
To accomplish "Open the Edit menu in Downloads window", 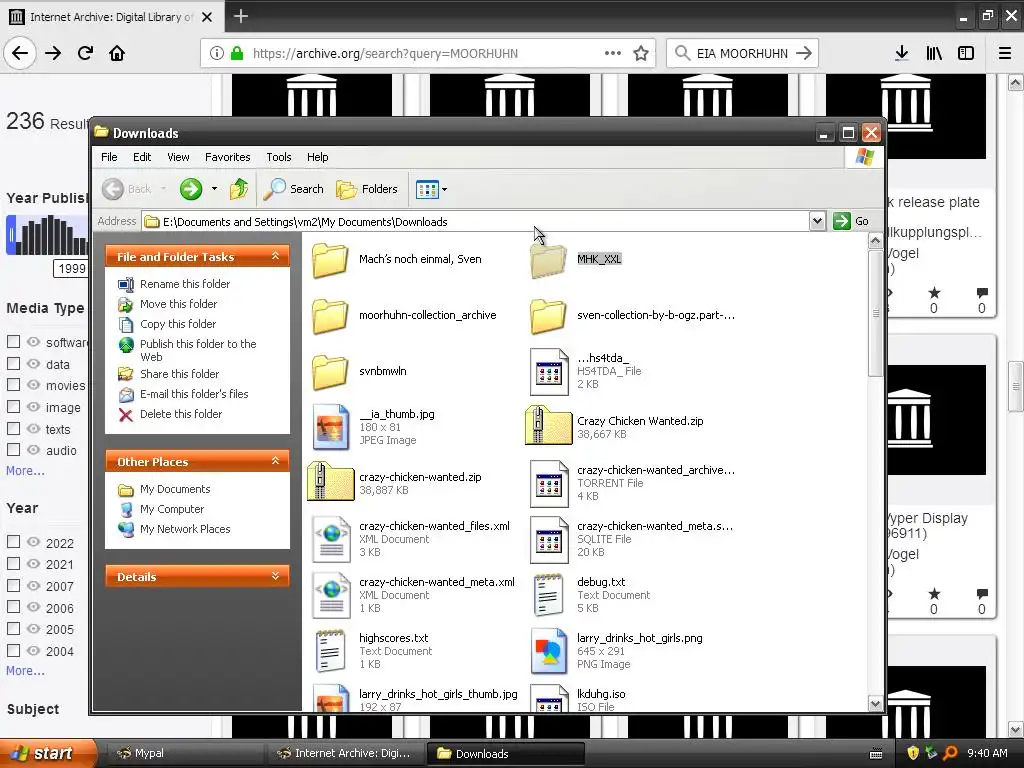I will pyautogui.click(x=142, y=157).
